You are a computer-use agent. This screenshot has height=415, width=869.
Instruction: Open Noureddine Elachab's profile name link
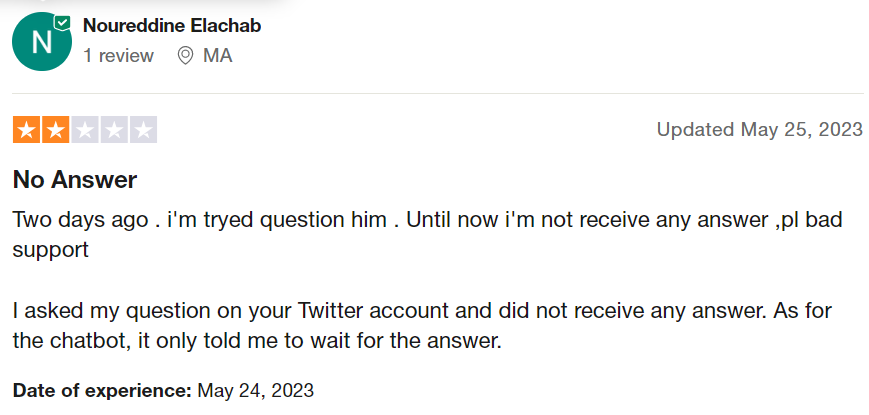click(x=172, y=25)
